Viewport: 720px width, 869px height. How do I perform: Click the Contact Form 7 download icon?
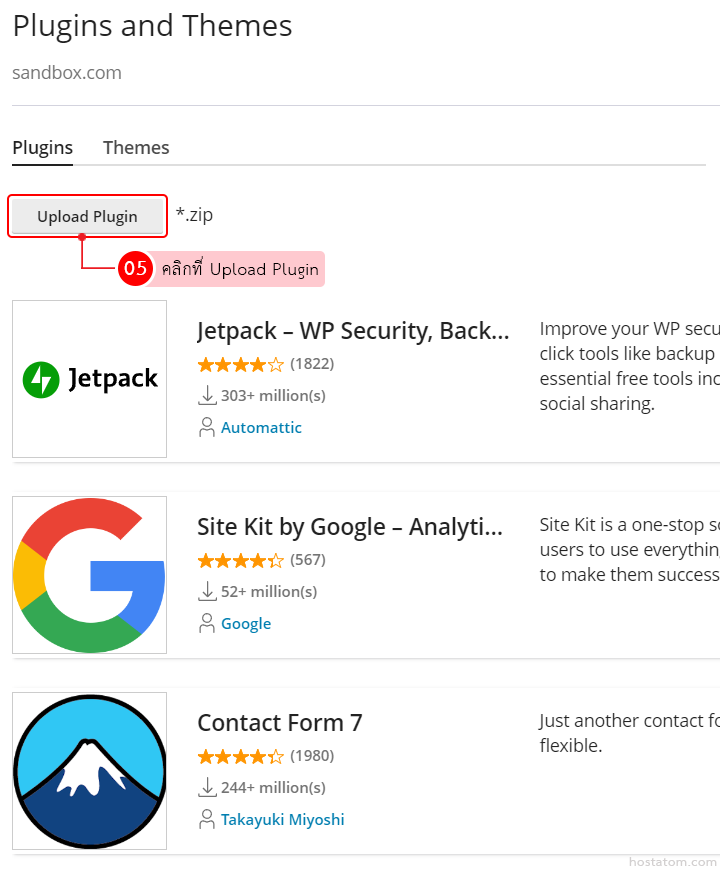pyautogui.click(x=207, y=787)
